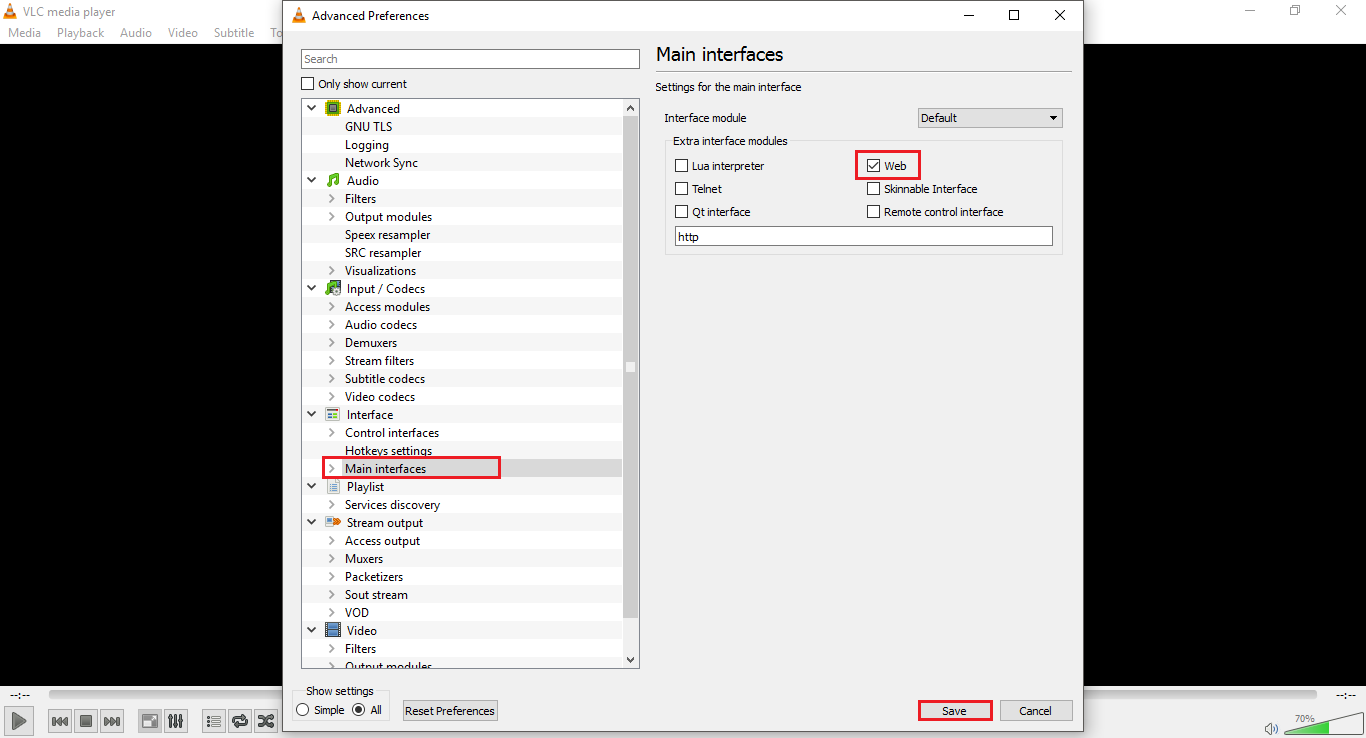Enable the Lua interpreter checkbox
This screenshot has height=738, width=1366.
click(682, 166)
